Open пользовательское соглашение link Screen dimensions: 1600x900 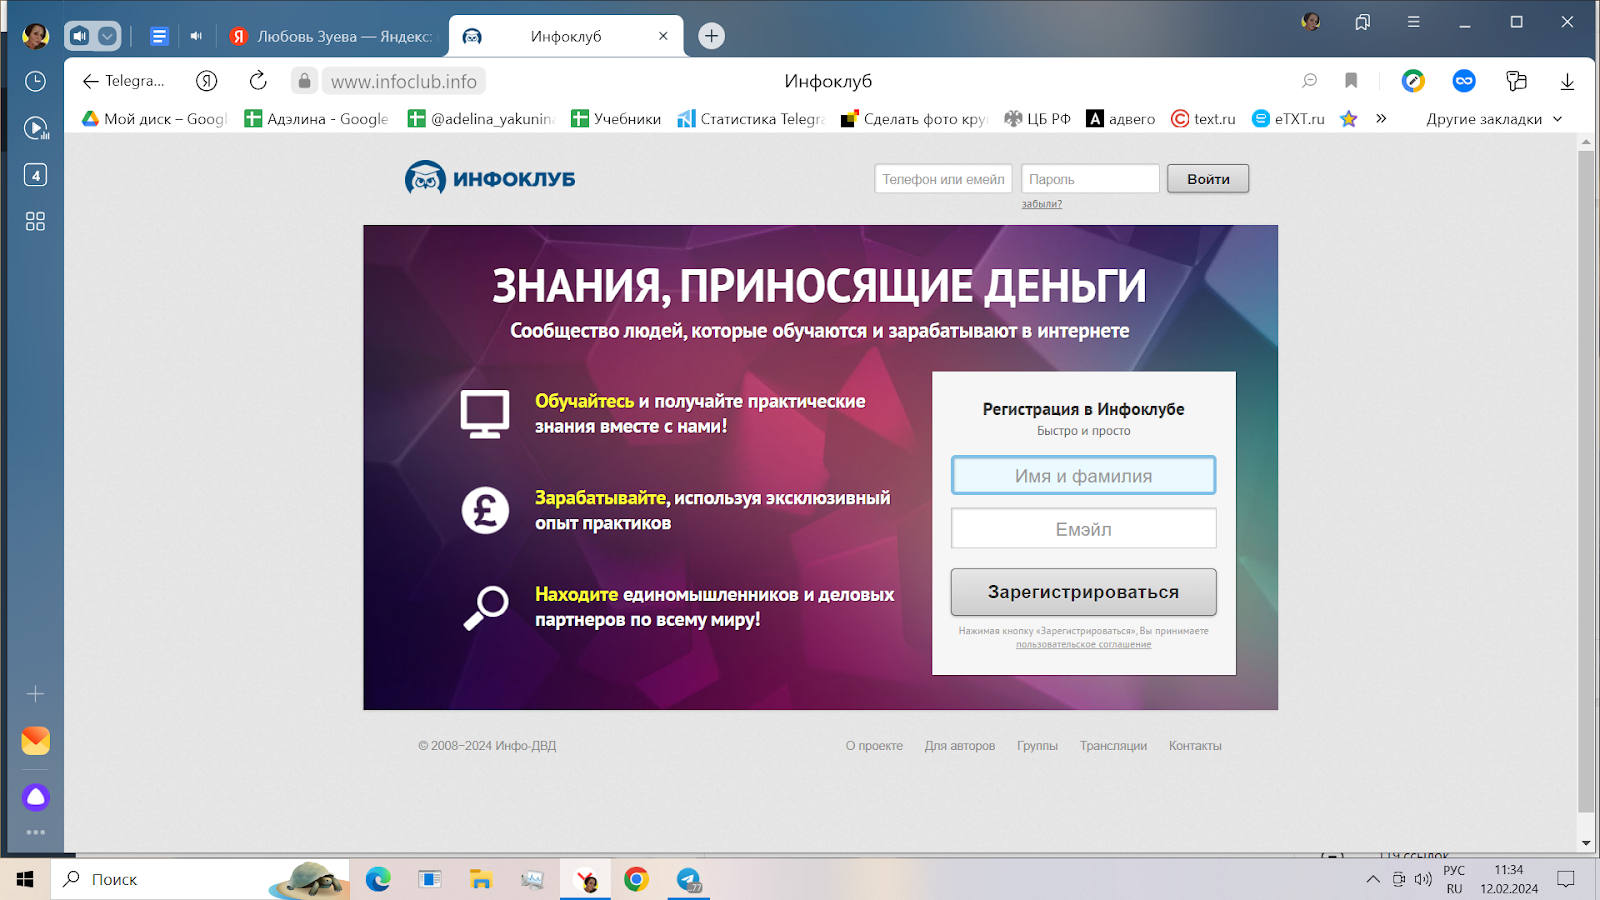click(1083, 645)
